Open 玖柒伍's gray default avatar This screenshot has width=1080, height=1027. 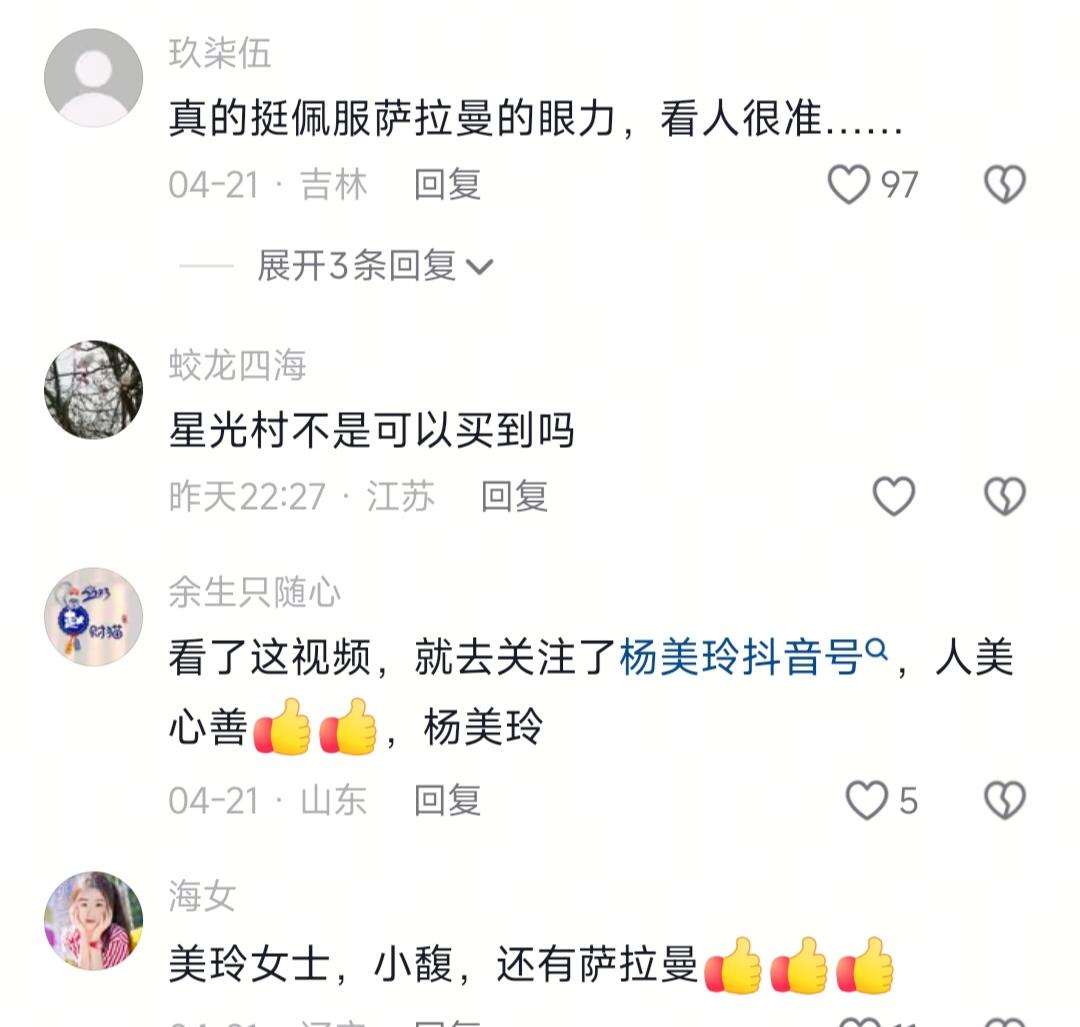[94, 78]
